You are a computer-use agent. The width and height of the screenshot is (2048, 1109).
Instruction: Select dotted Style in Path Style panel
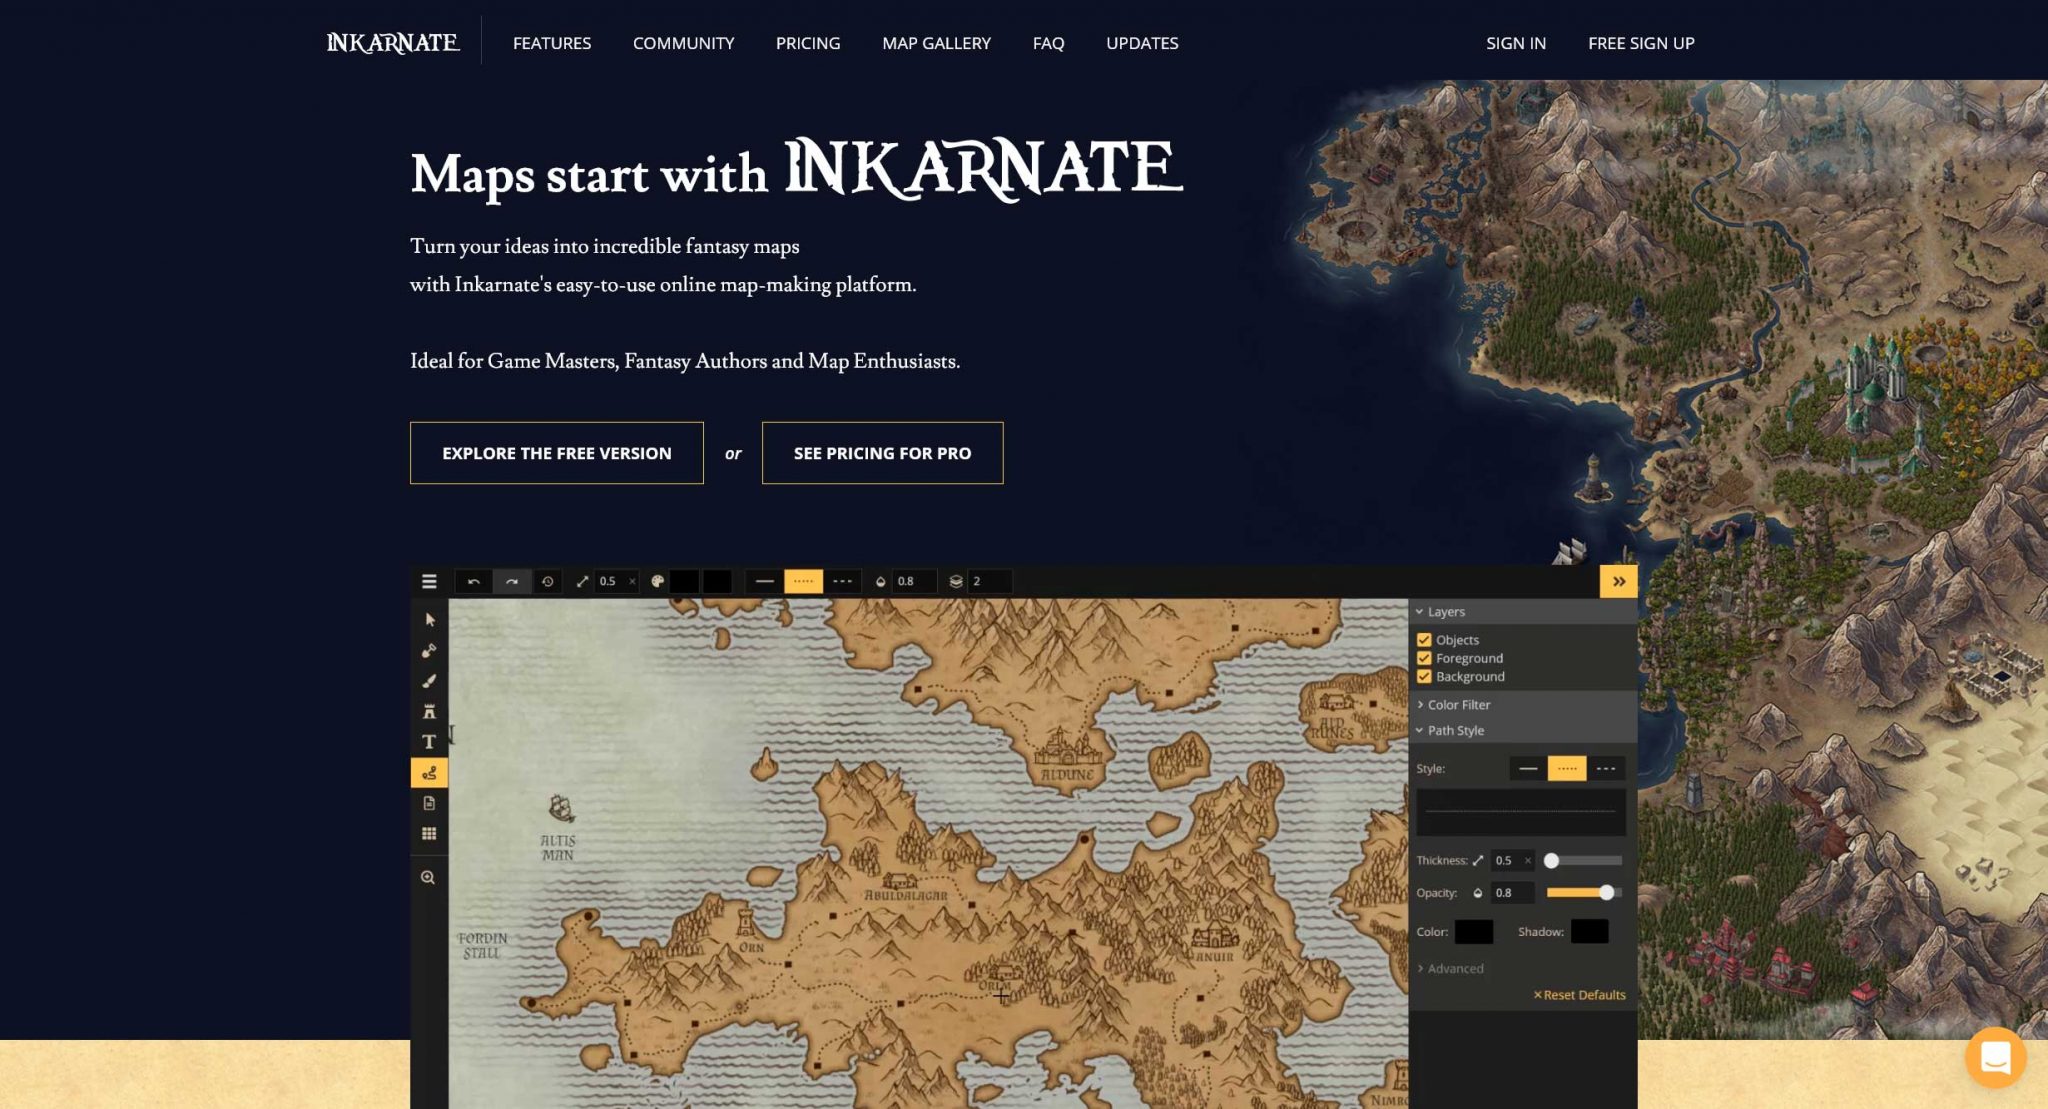point(1567,769)
